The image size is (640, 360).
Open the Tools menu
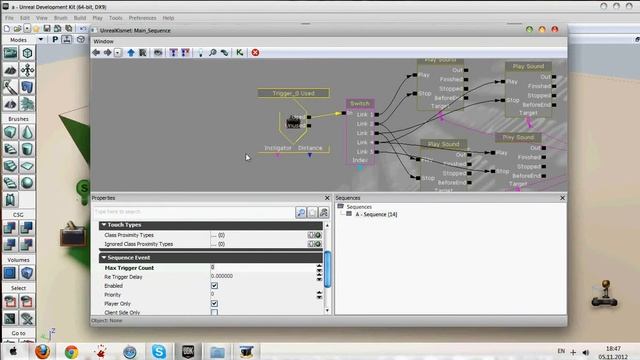[x=116, y=18]
